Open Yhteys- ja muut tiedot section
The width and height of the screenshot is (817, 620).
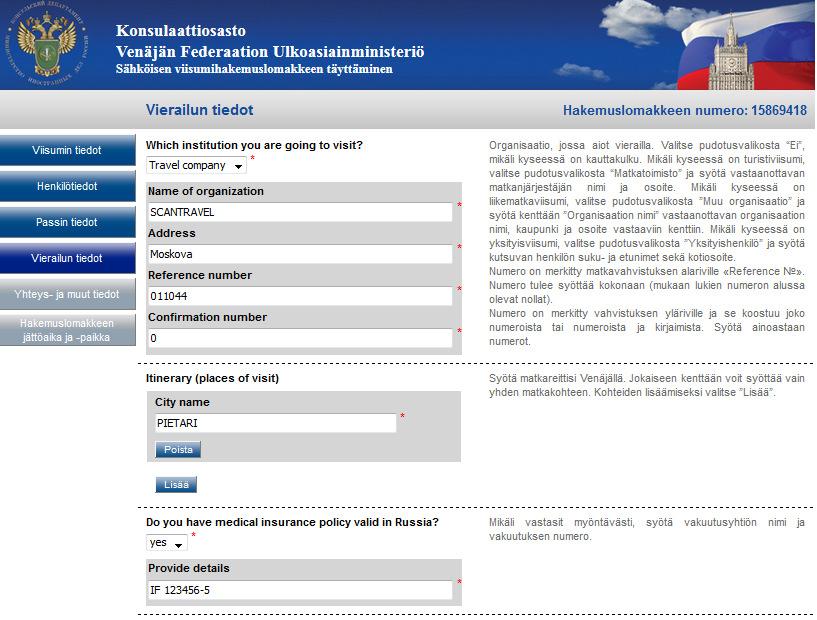pyautogui.click(x=67, y=294)
